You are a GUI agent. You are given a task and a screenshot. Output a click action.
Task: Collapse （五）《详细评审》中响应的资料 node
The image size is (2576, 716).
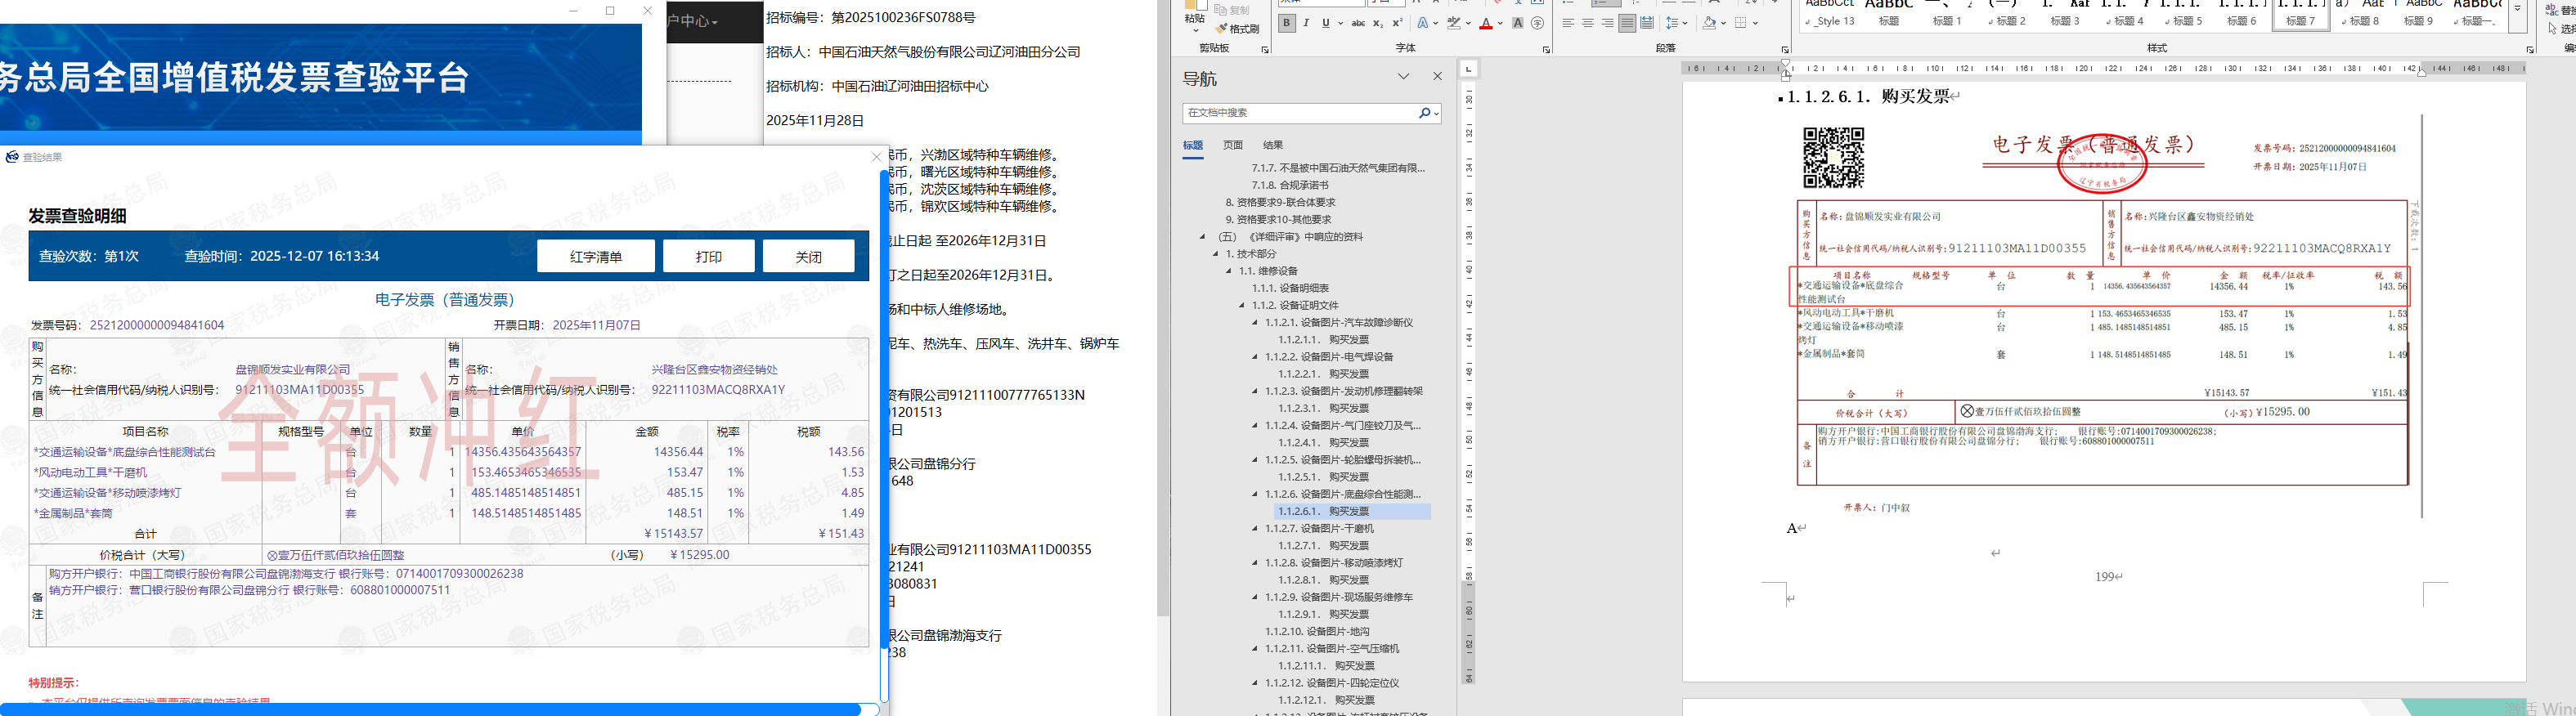point(1203,237)
